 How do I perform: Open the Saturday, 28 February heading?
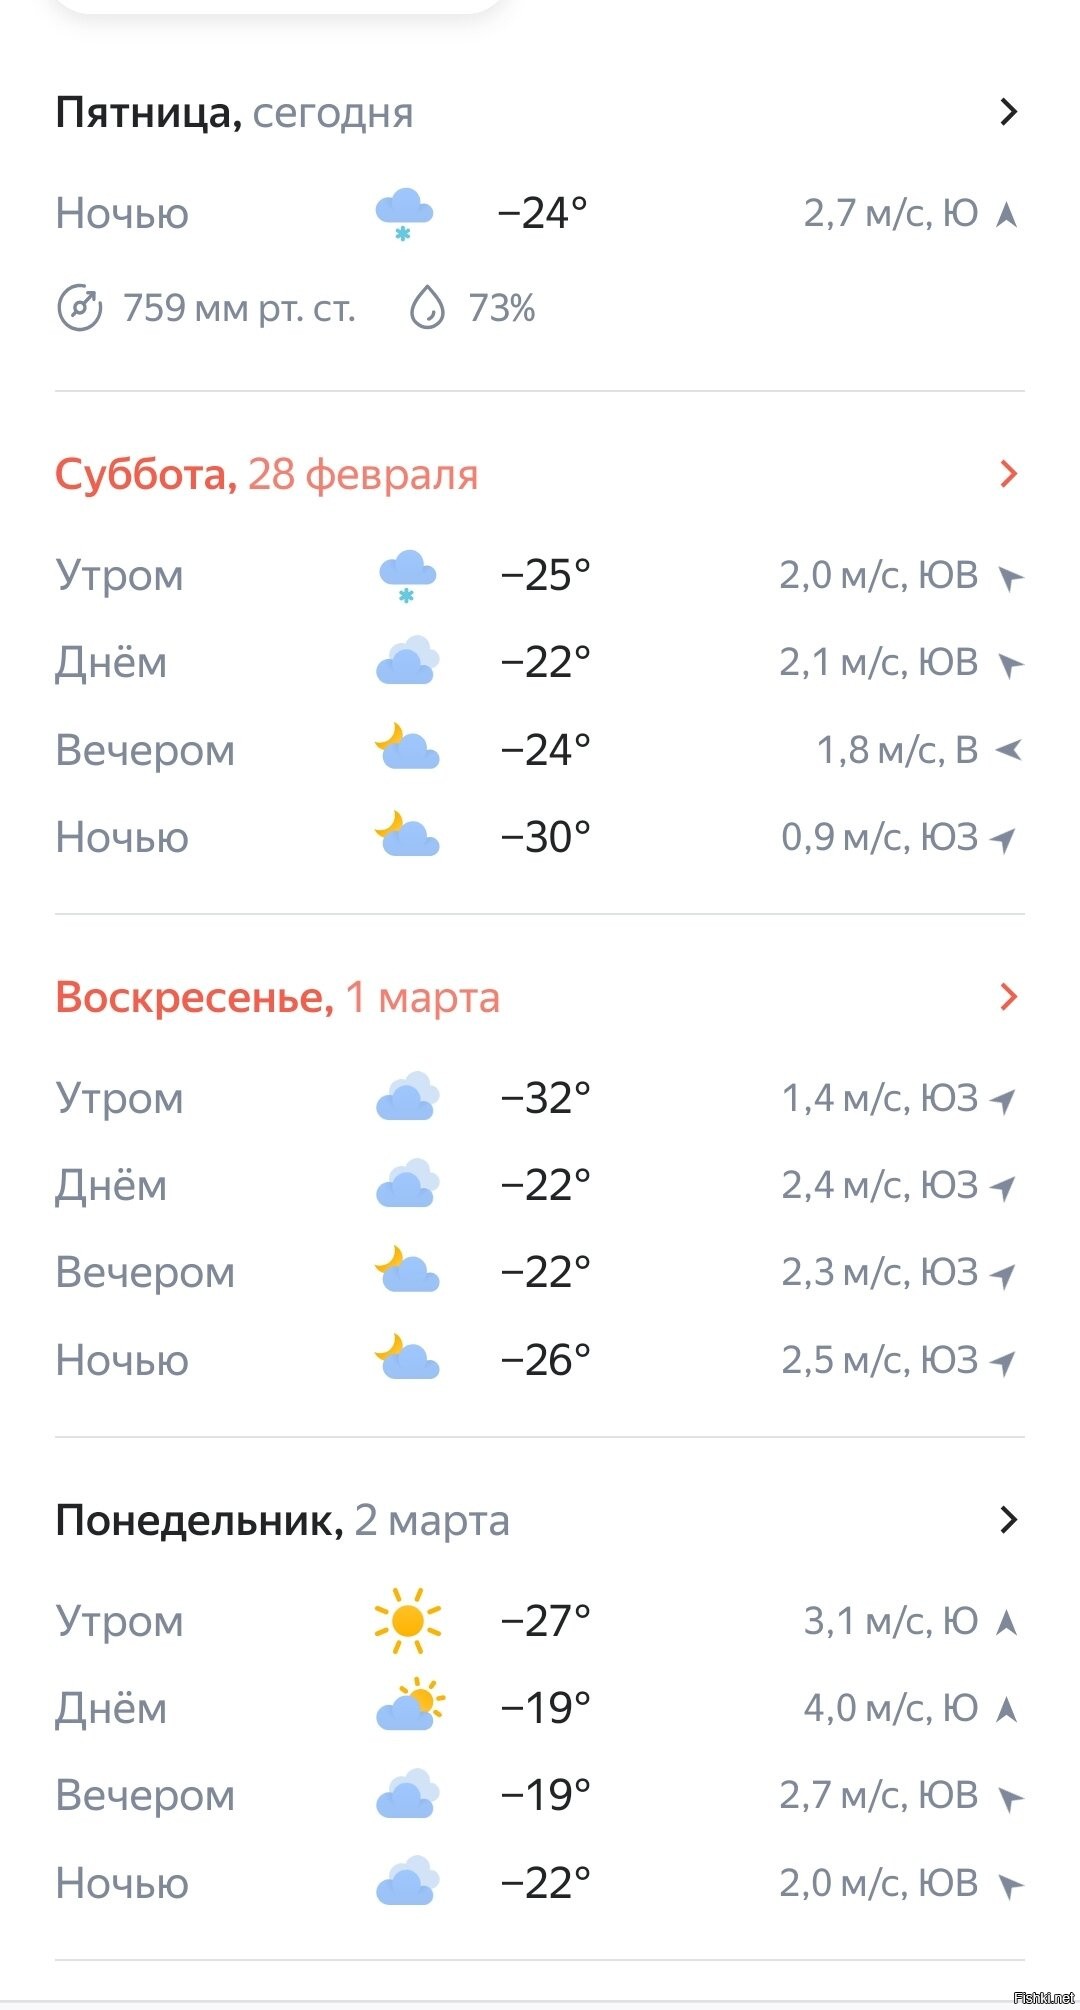point(266,474)
